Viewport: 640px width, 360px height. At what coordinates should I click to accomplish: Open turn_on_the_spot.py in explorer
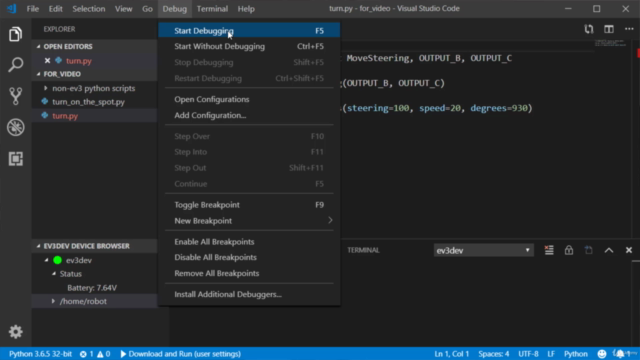(x=95, y=102)
